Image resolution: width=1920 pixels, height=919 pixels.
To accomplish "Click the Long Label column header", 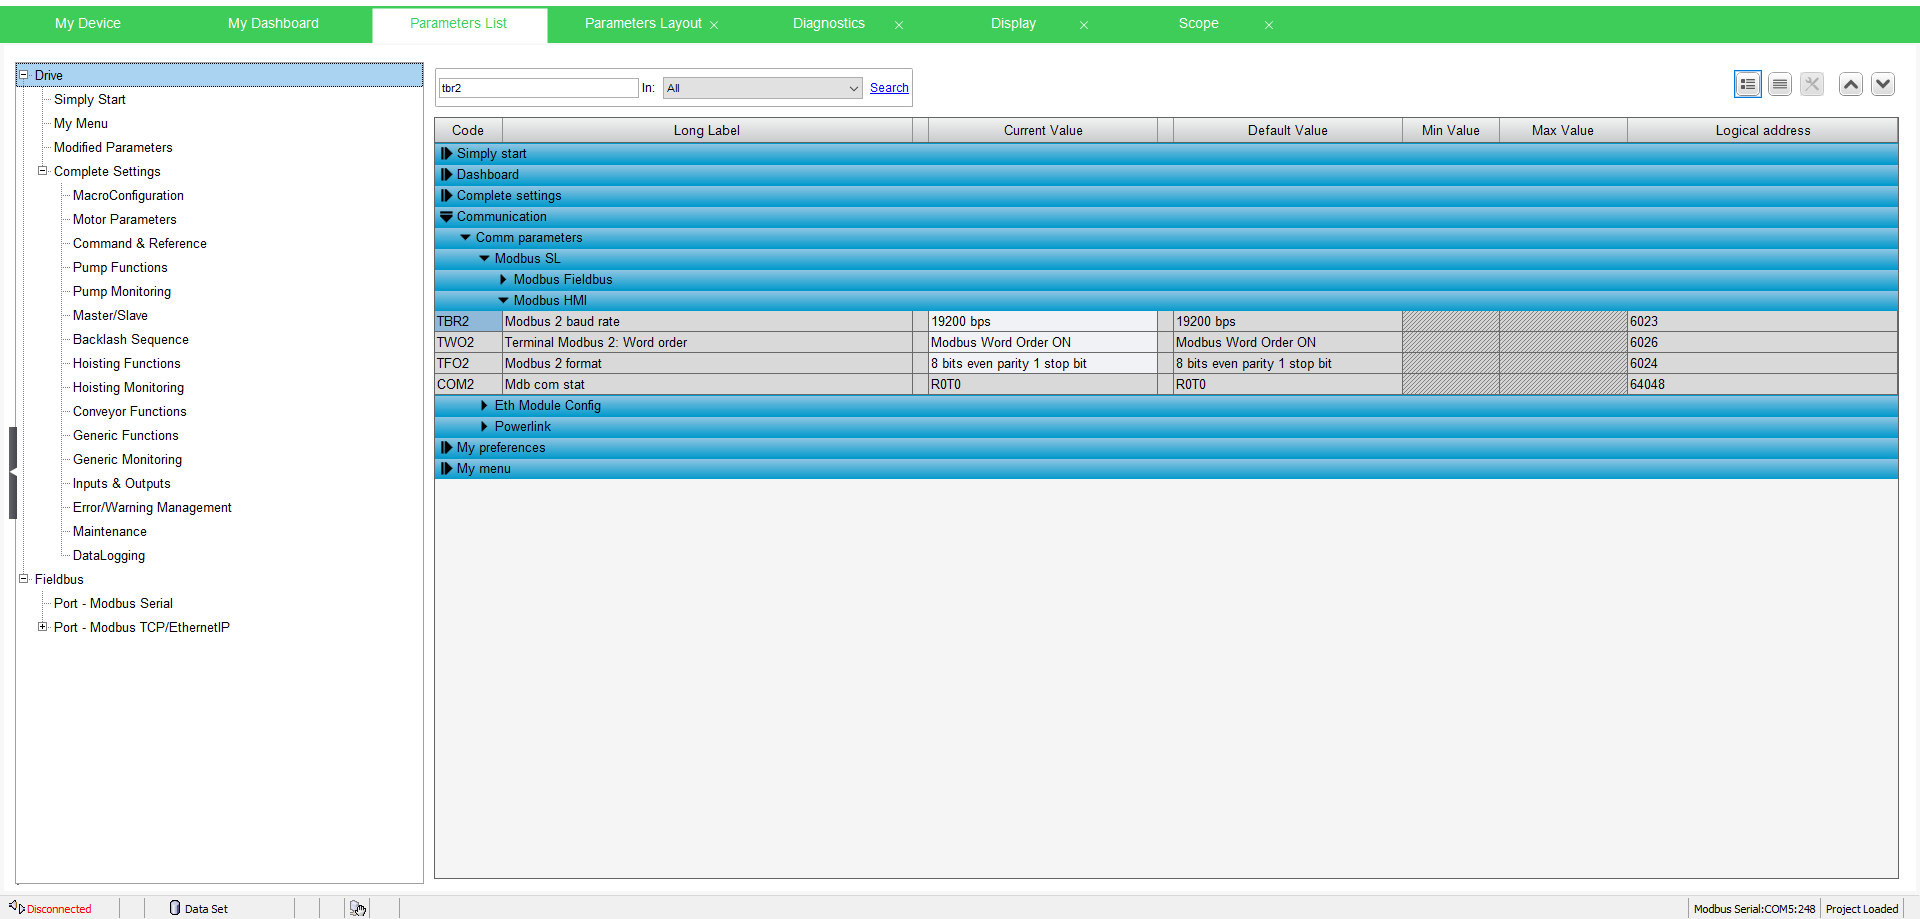I will pyautogui.click(x=707, y=130).
